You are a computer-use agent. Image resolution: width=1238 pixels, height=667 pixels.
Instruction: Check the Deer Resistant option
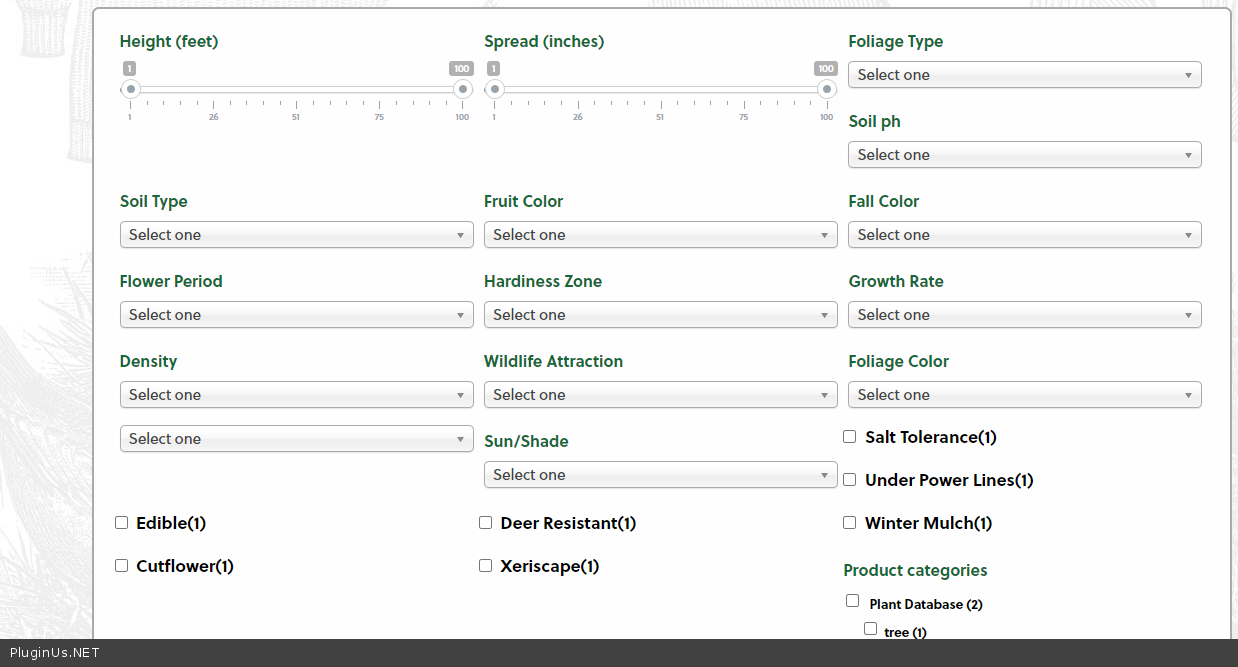pyautogui.click(x=486, y=523)
